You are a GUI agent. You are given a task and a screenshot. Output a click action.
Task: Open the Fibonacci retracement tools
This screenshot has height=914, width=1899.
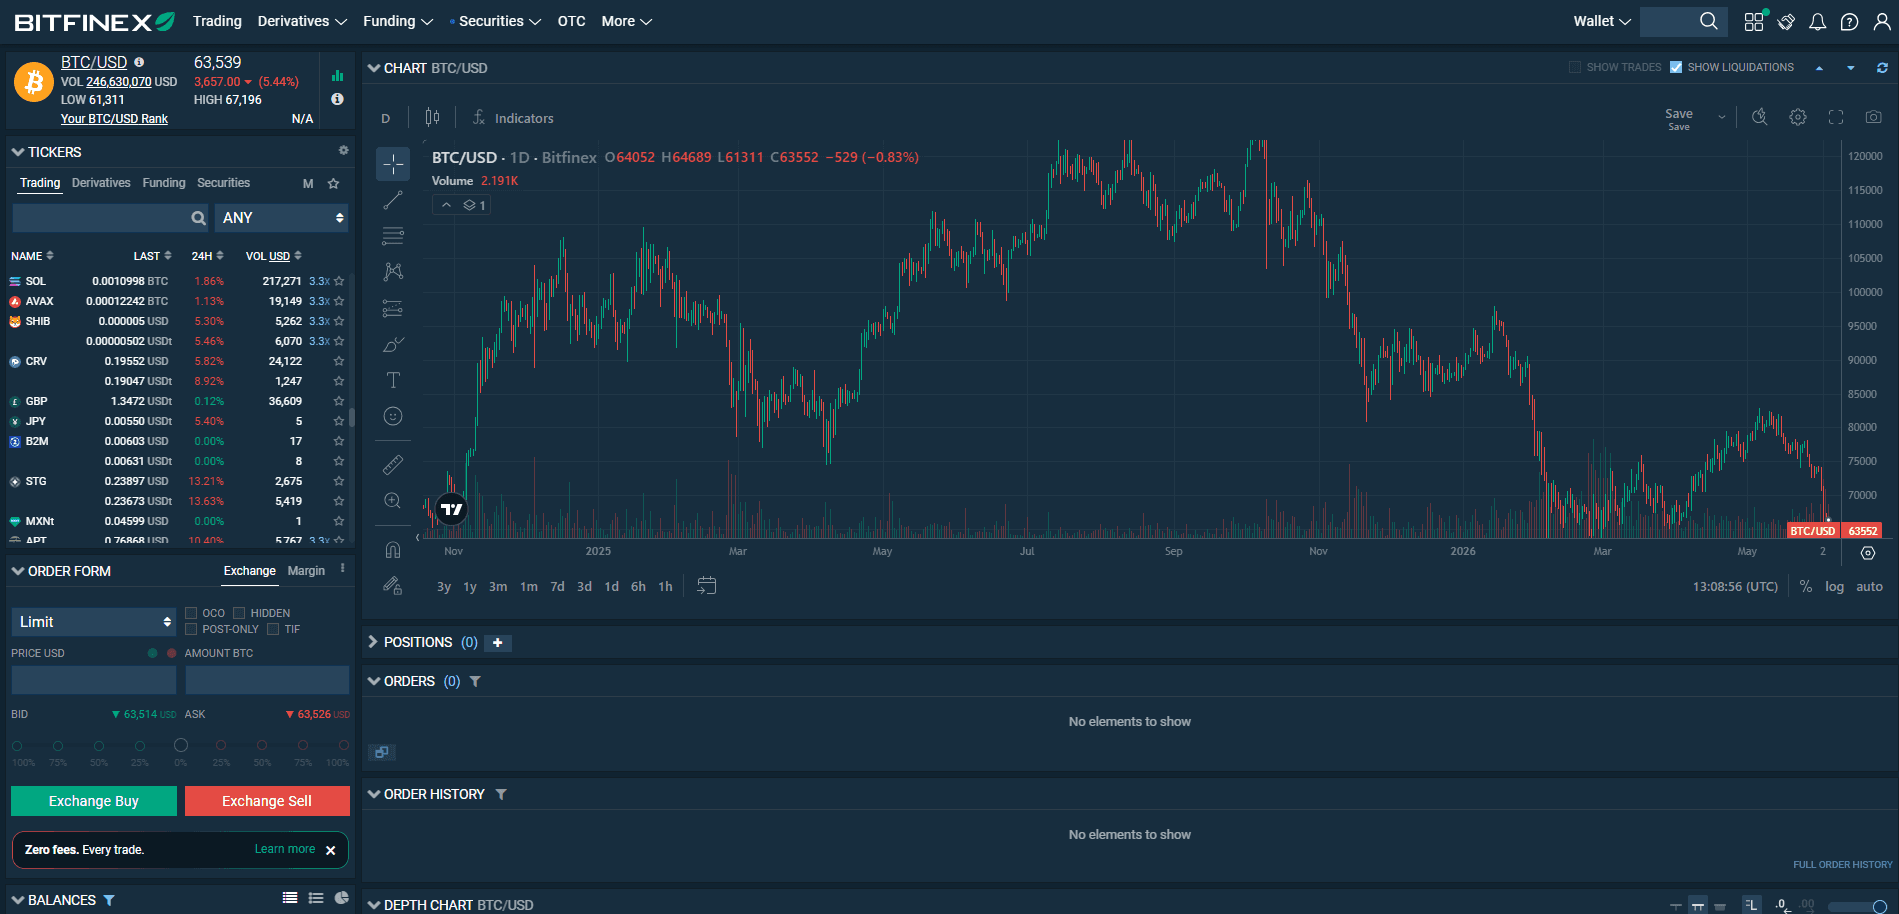click(x=393, y=236)
